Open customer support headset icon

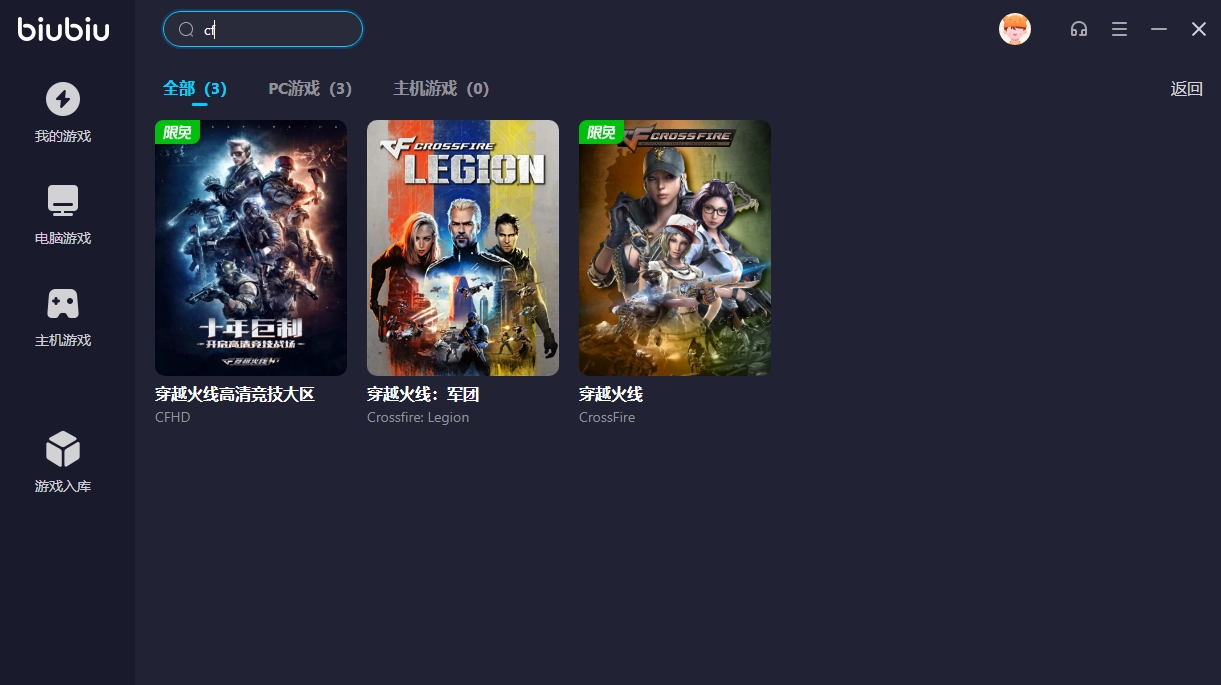[x=1079, y=30]
